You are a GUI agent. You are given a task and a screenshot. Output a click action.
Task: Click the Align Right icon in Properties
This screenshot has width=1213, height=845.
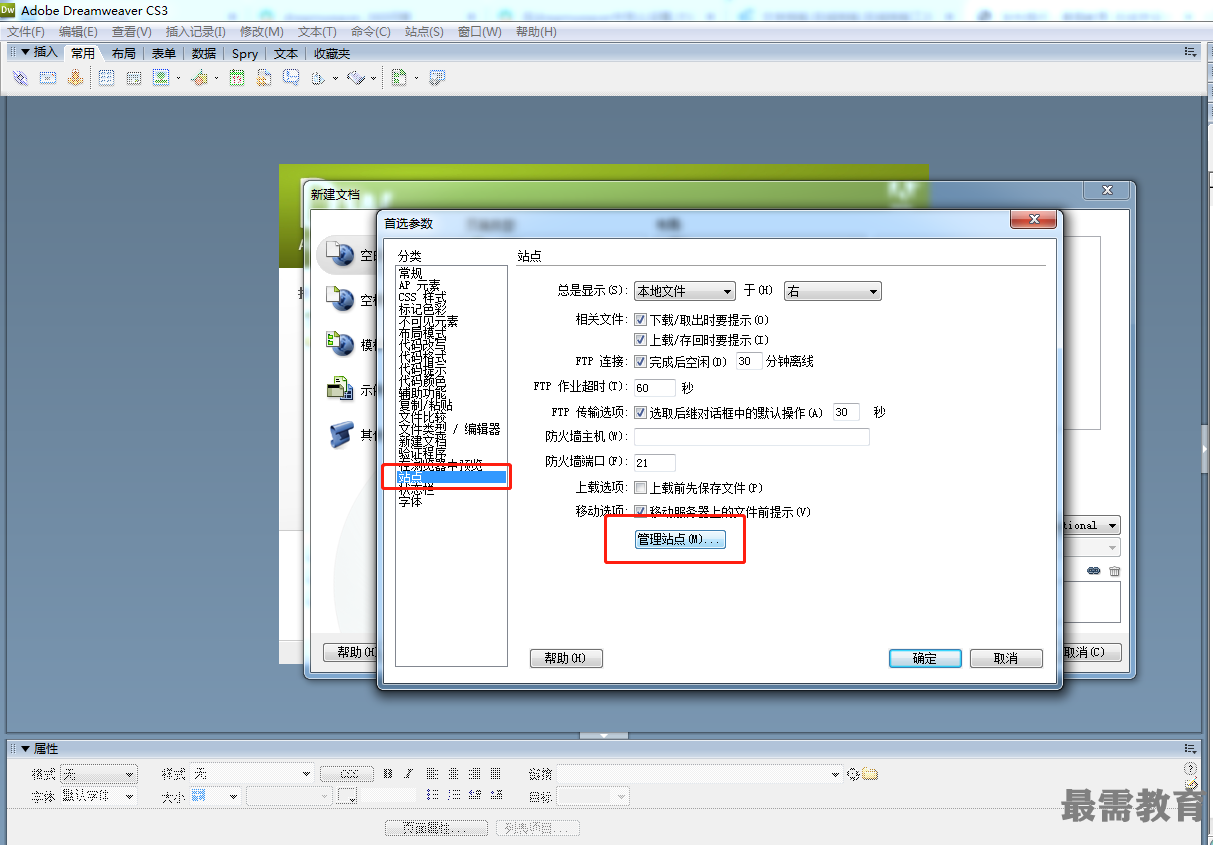pyautogui.click(x=474, y=773)
